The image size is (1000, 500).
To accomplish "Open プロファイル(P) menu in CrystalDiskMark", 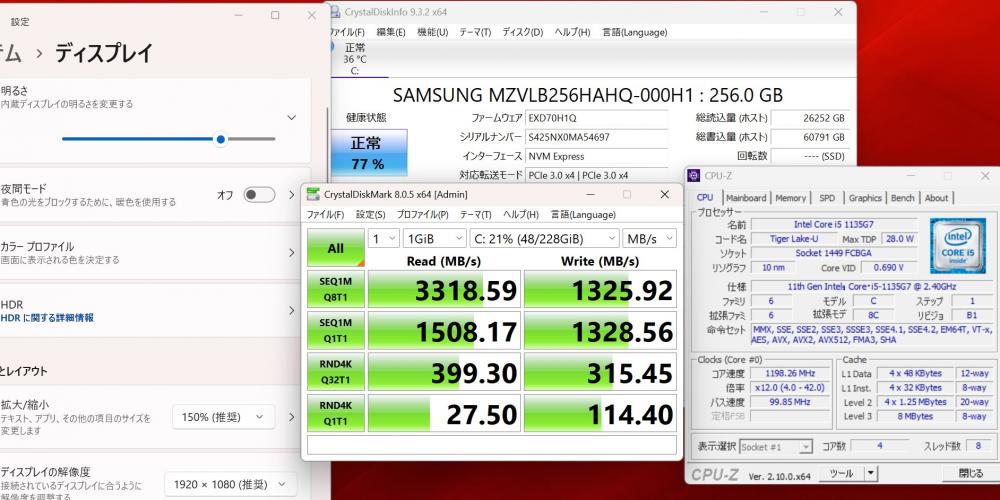I will (x=422, y=215).
